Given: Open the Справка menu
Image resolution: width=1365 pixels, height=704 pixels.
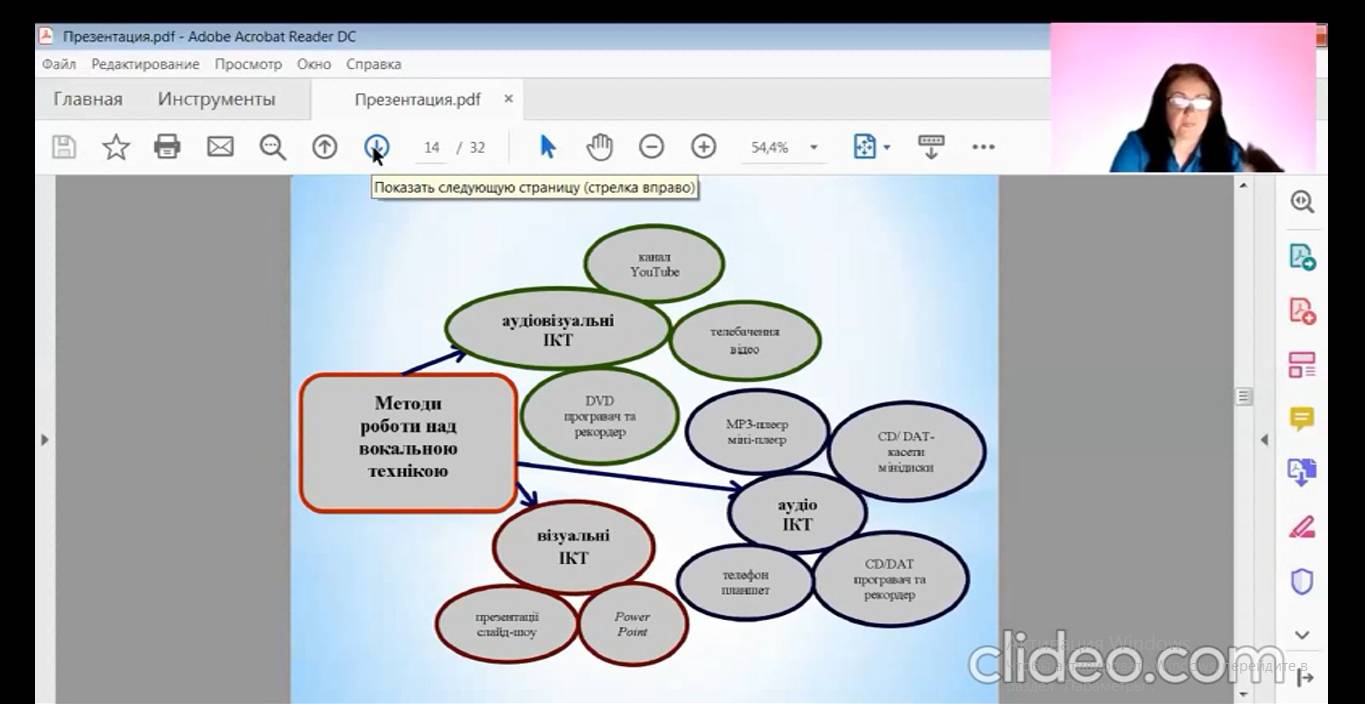Looking at the screenshot, I should click(373, 64).
